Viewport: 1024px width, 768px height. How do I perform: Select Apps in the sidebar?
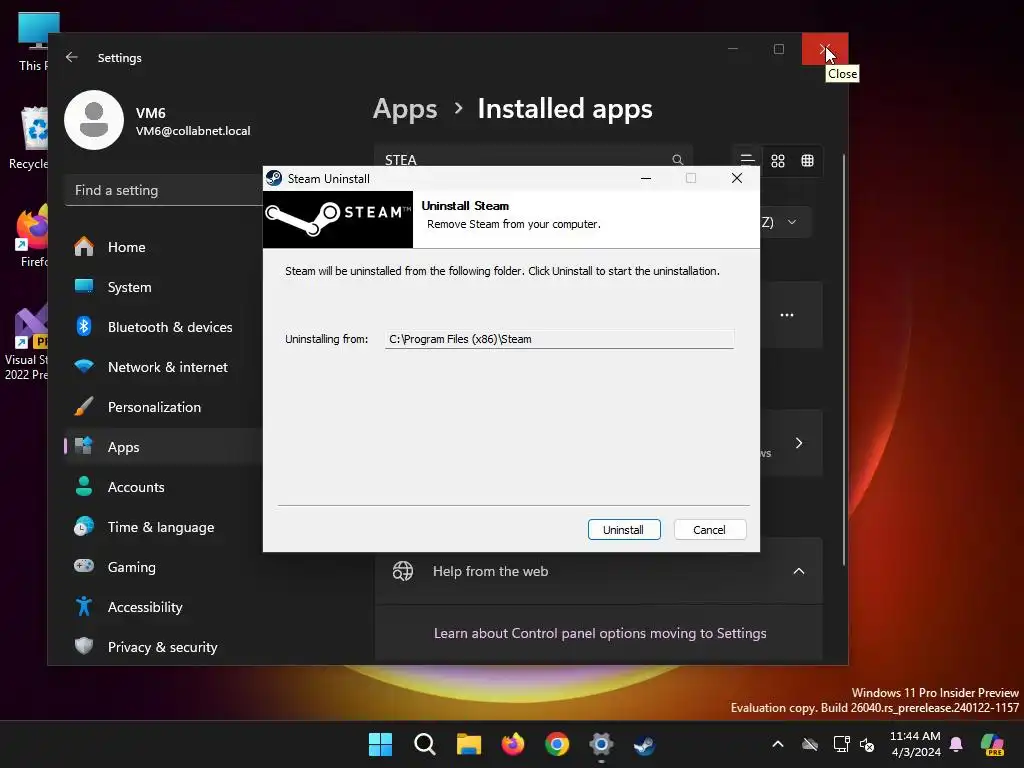(163, 447)
